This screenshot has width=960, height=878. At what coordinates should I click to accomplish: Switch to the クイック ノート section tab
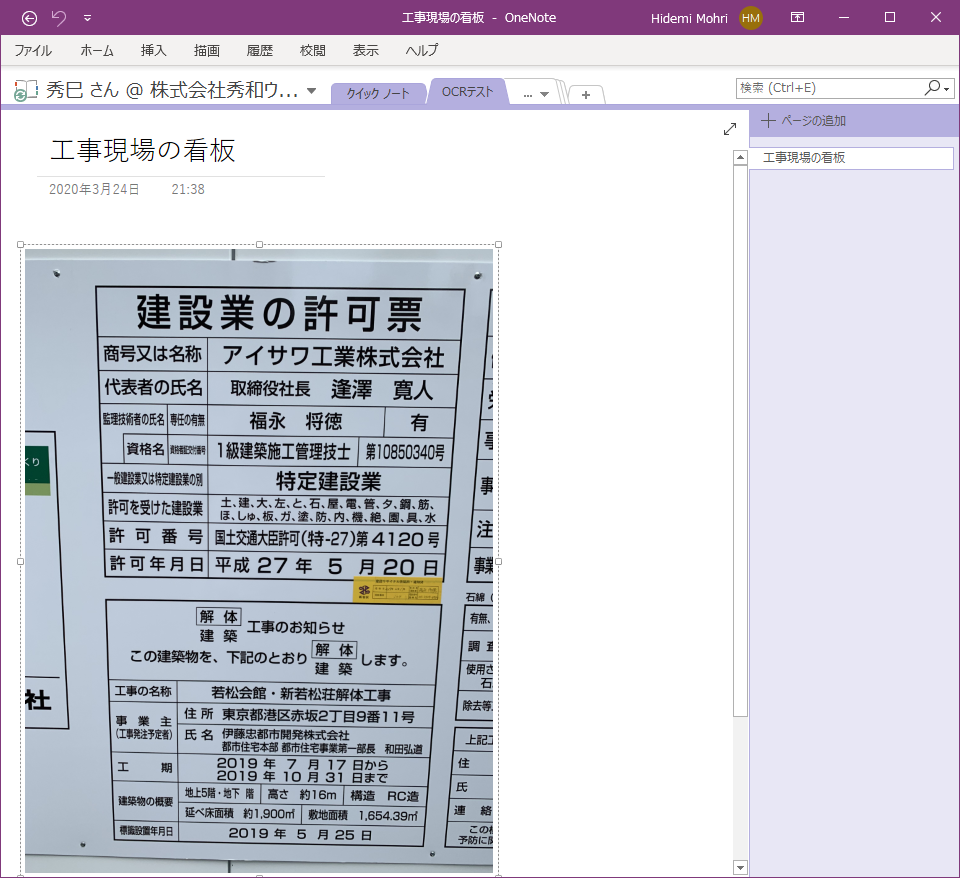click(x=378, y=93)
